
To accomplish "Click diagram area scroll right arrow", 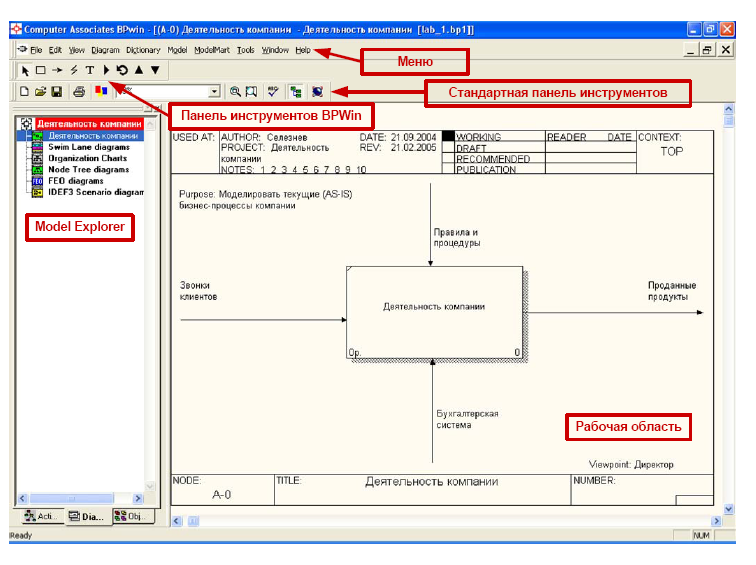I will 716,521.
